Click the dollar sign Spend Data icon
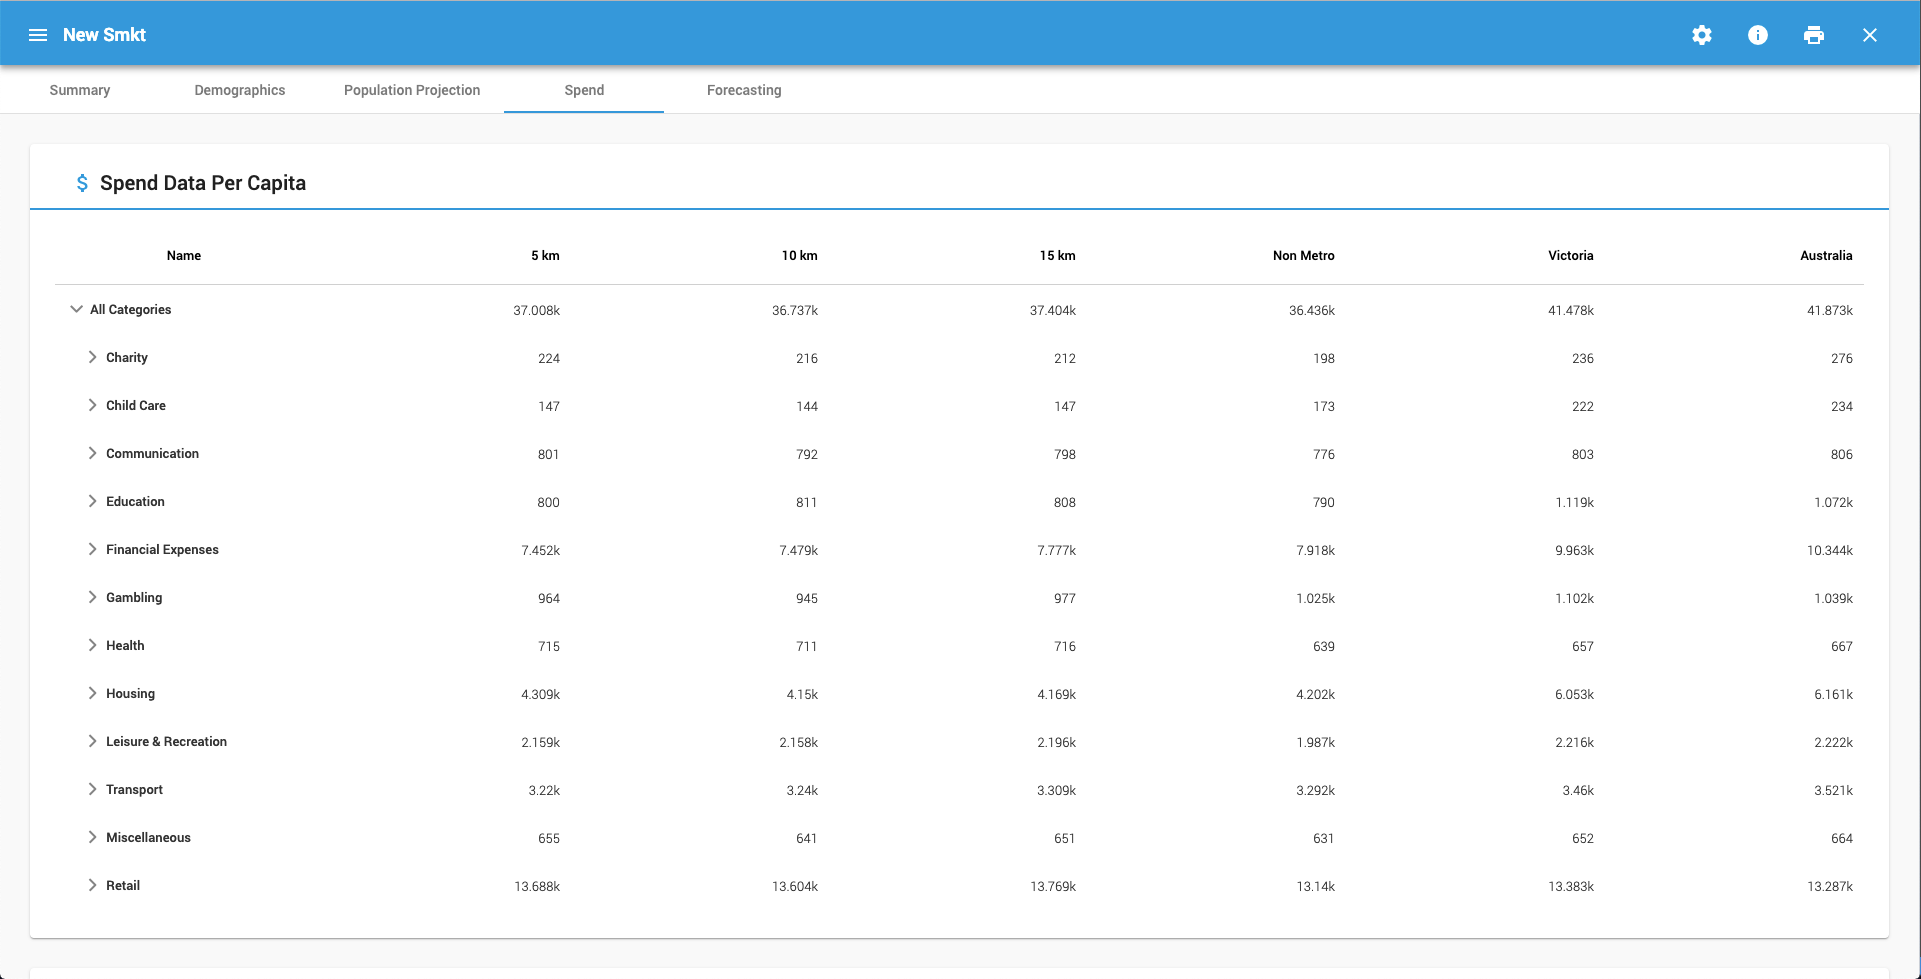 (x=82, y=183)
